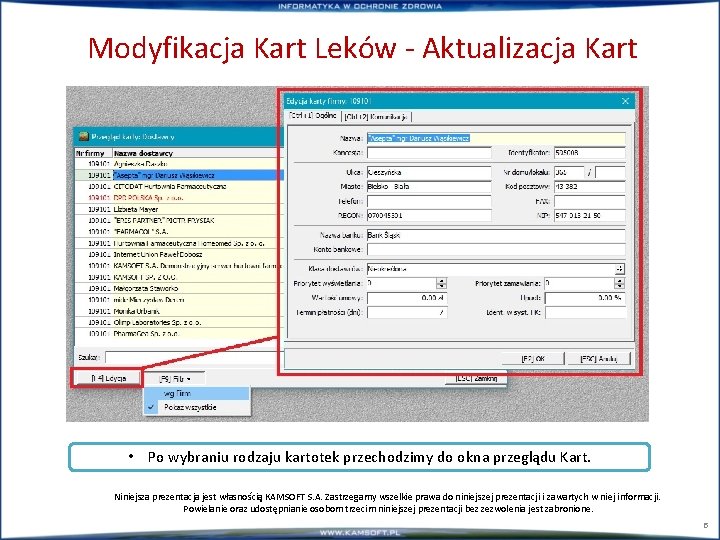Select the KAMSOFT SP. Z O.O. row
The image size is (720, 540).
click(x=179, y=277)
